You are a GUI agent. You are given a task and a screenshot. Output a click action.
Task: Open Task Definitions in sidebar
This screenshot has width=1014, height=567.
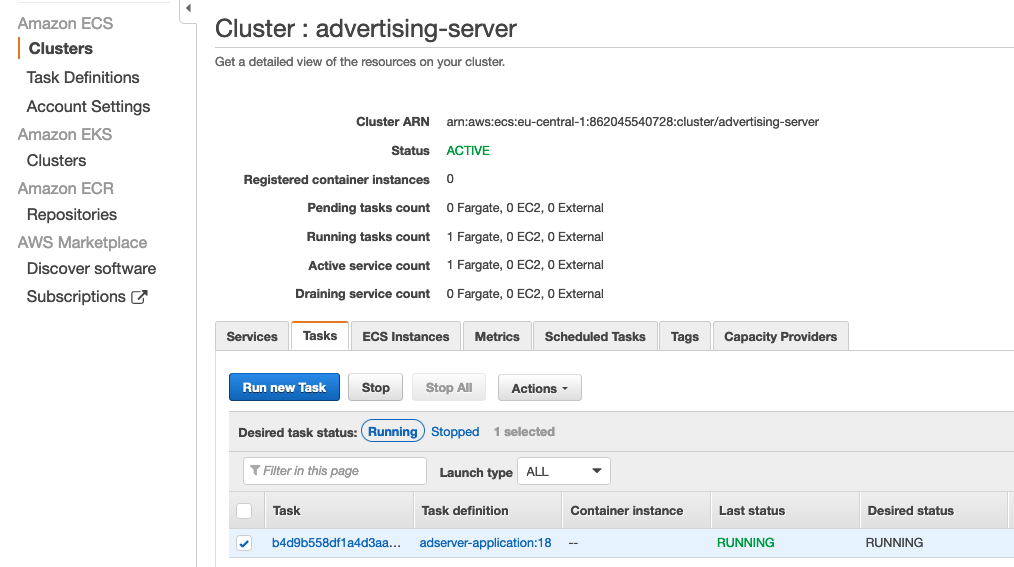coord(83,78)
